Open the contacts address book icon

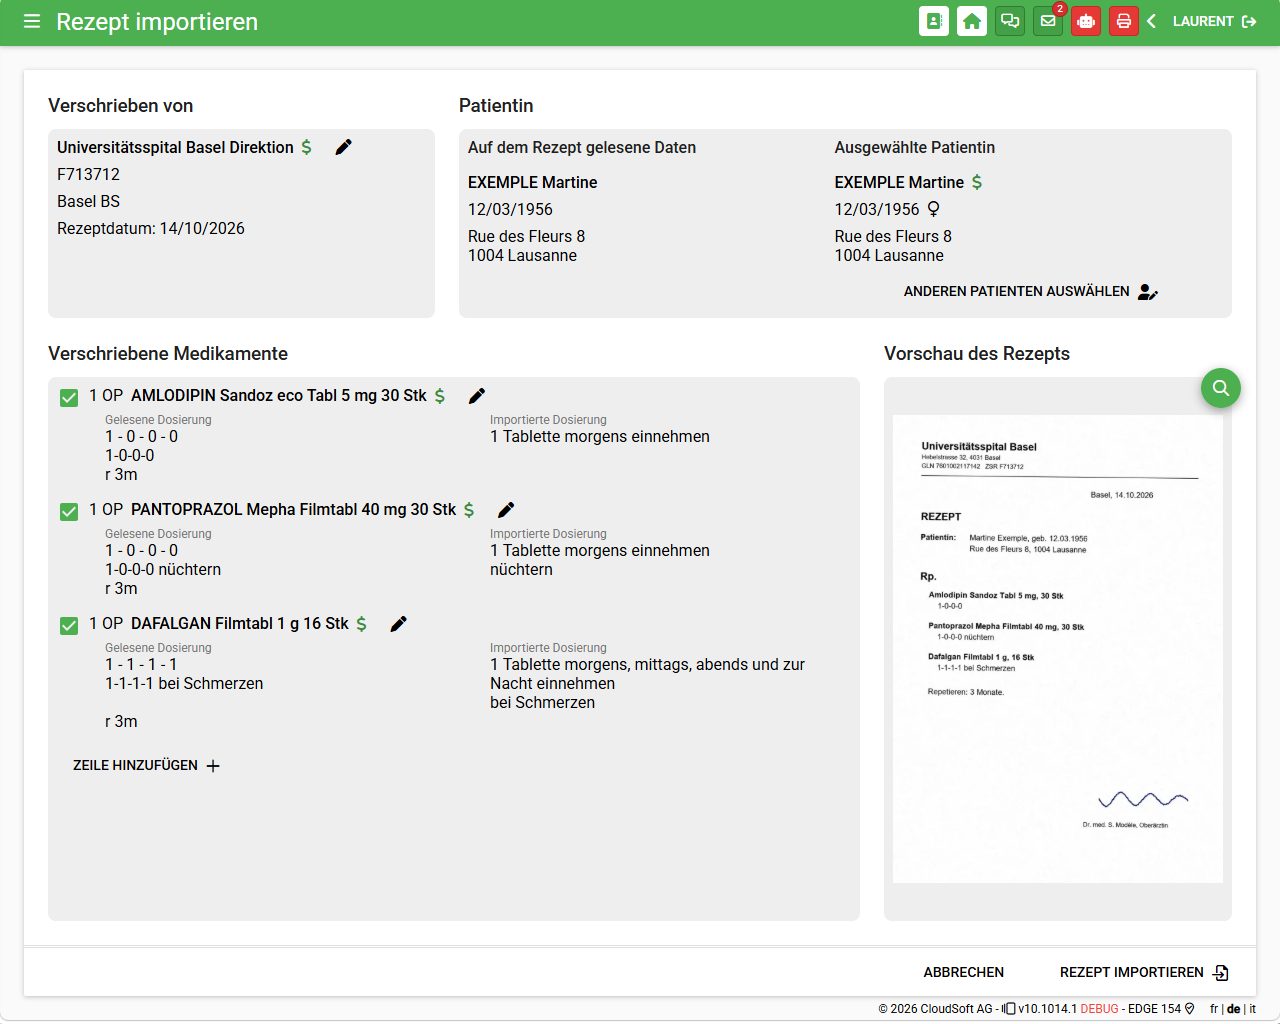934,21
